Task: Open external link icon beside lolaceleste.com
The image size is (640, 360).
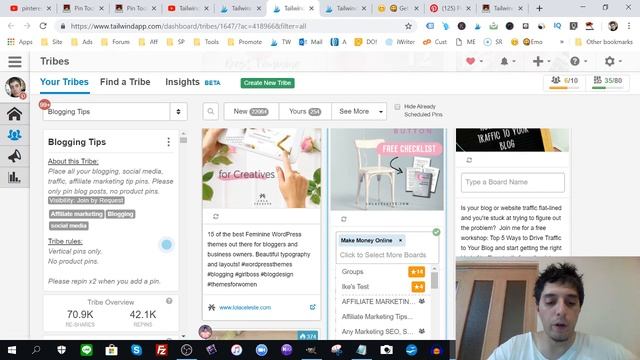Action: click(313, 307)
